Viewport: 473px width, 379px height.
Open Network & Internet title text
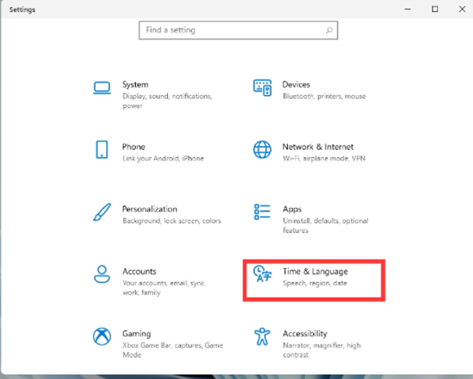coord(318,147)
